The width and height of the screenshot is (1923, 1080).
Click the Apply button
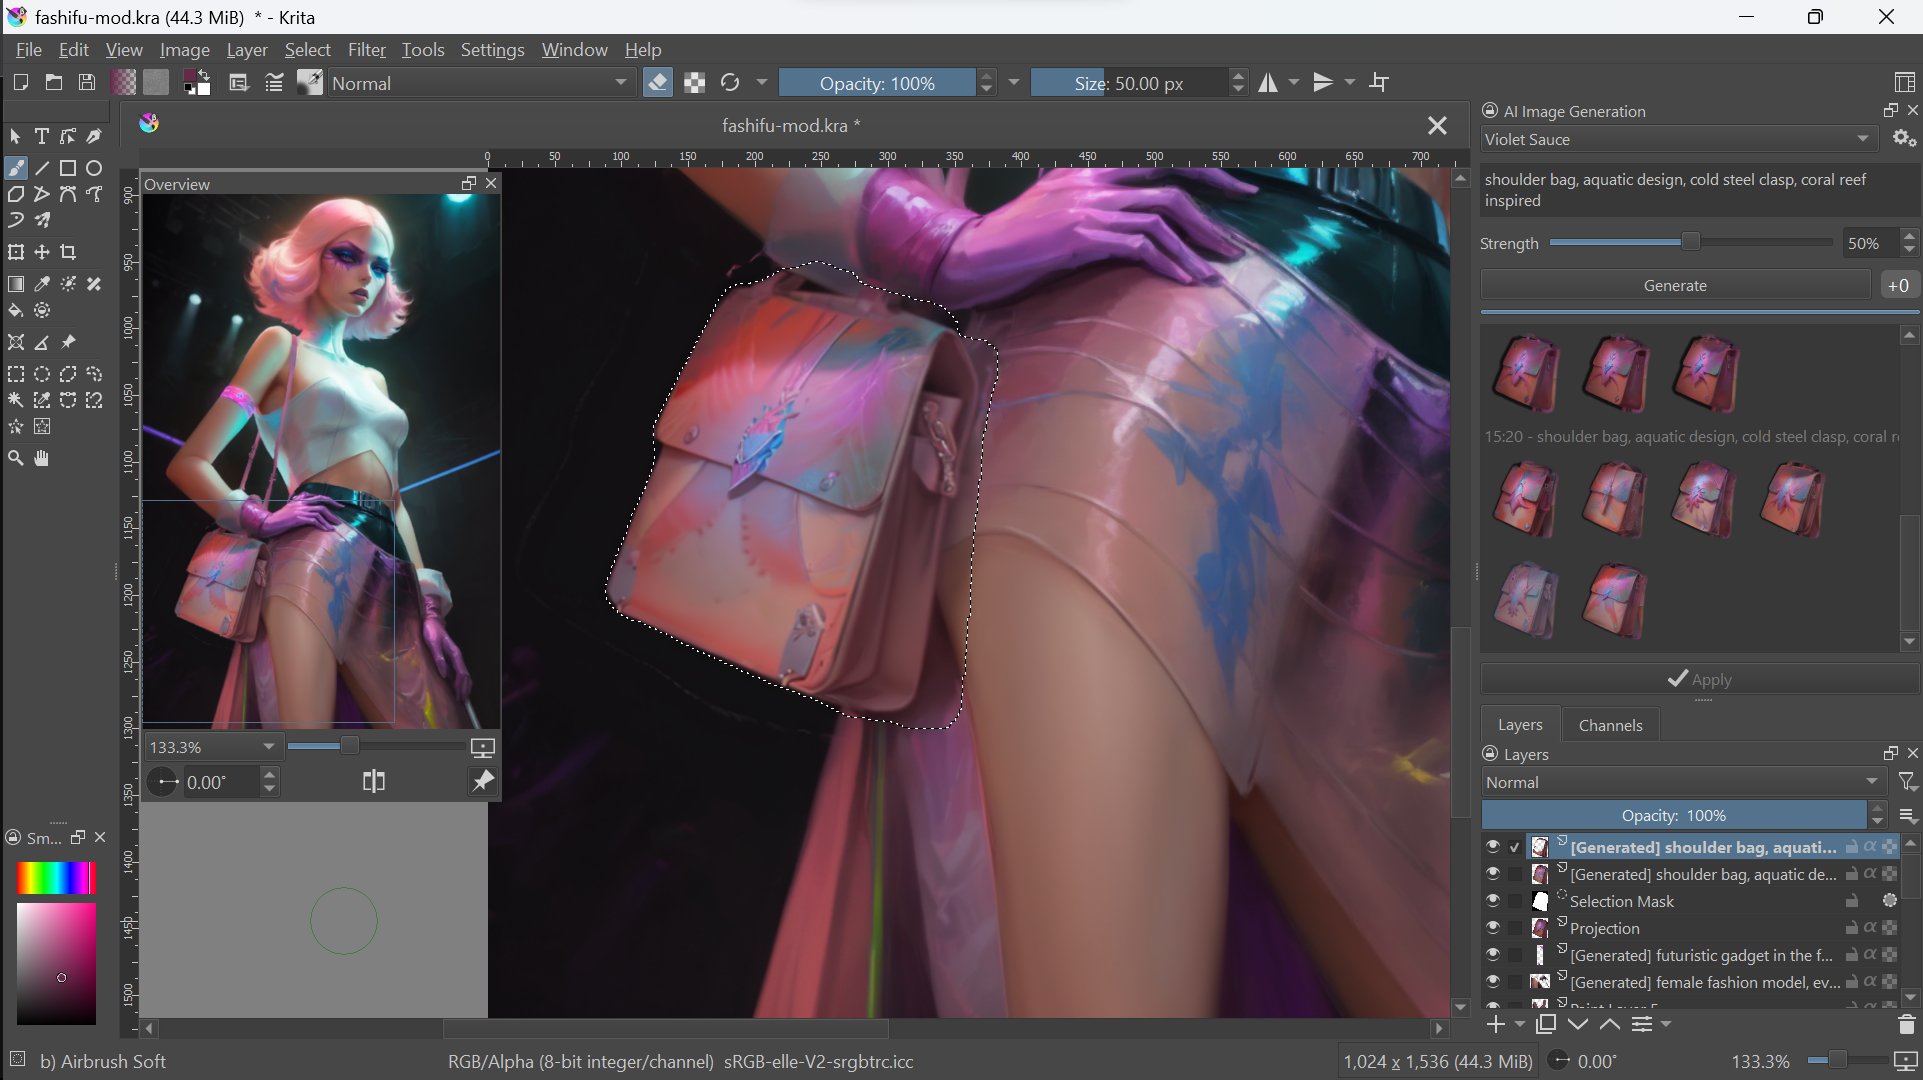click(1699, 680)
